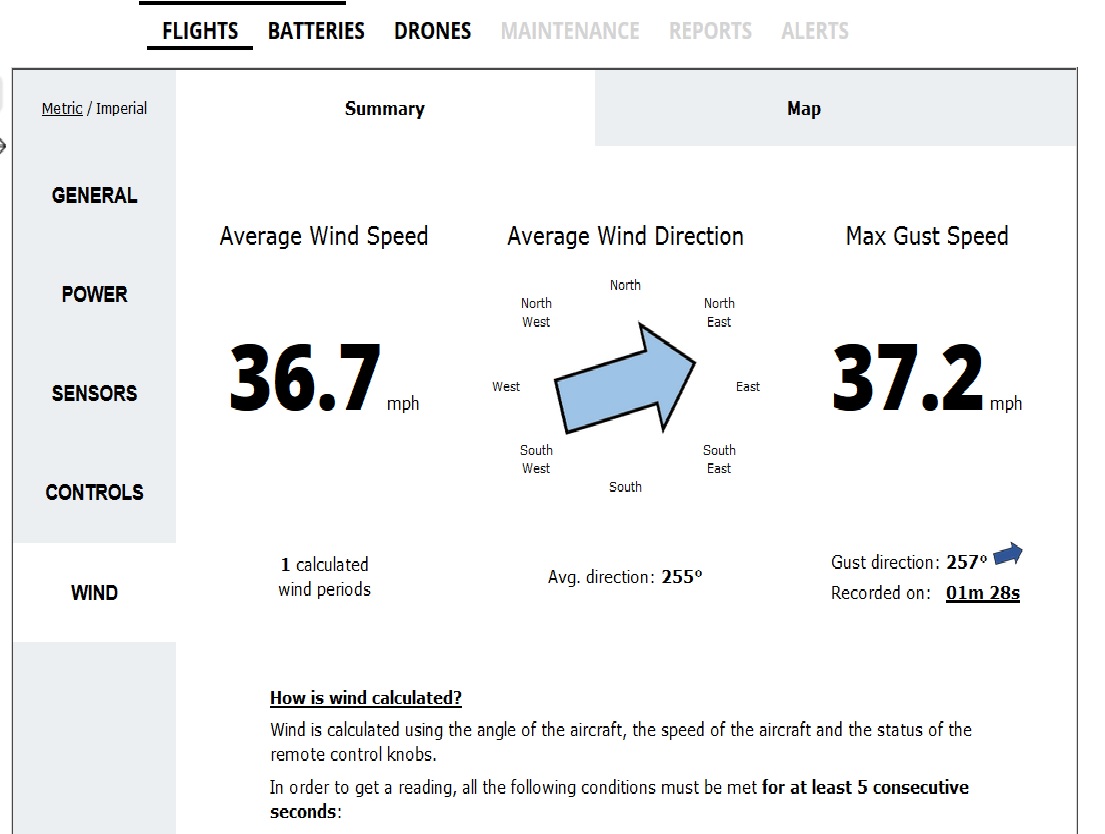
Task: Switch to the Map tab
Action: point(803,109)
